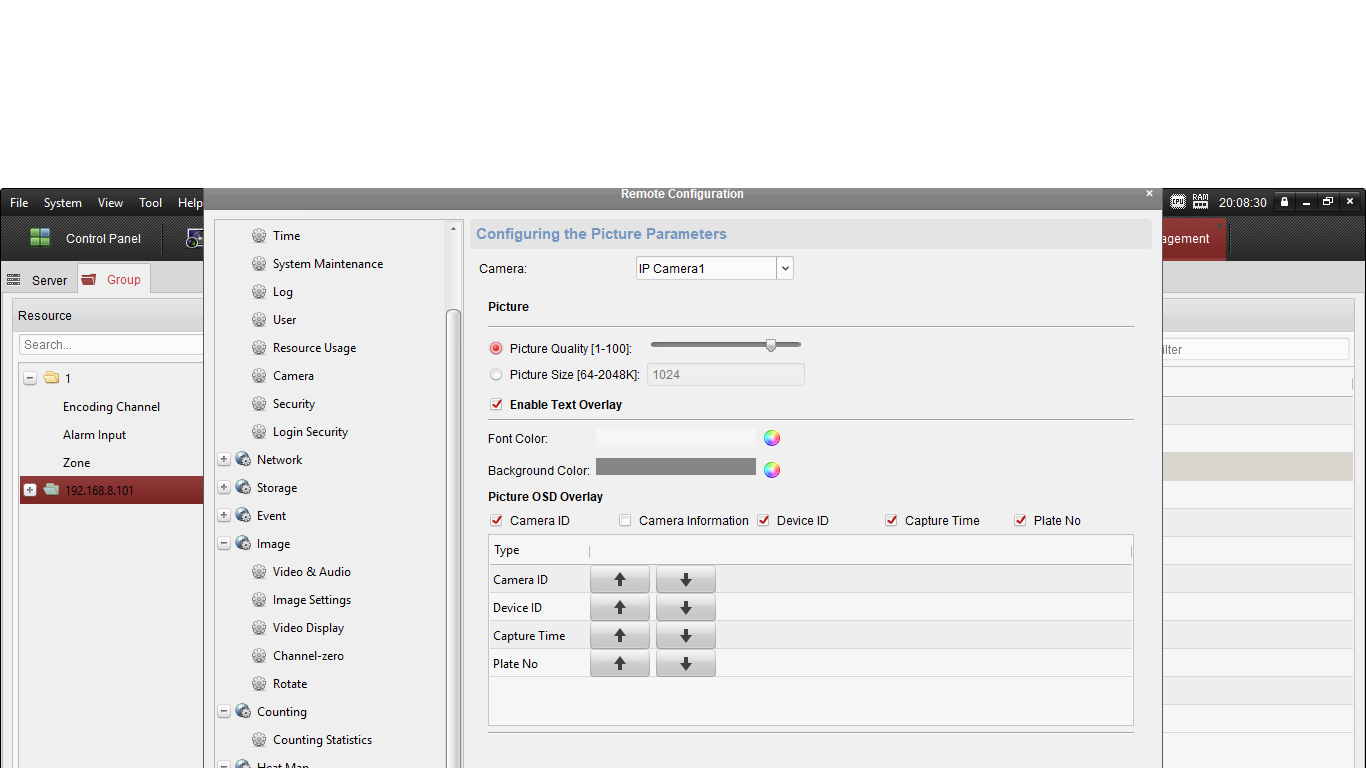Open the font color picker wheel
Image resolution: width=1366 pixels, height=768 pixels.
click(x=772, y=438)
